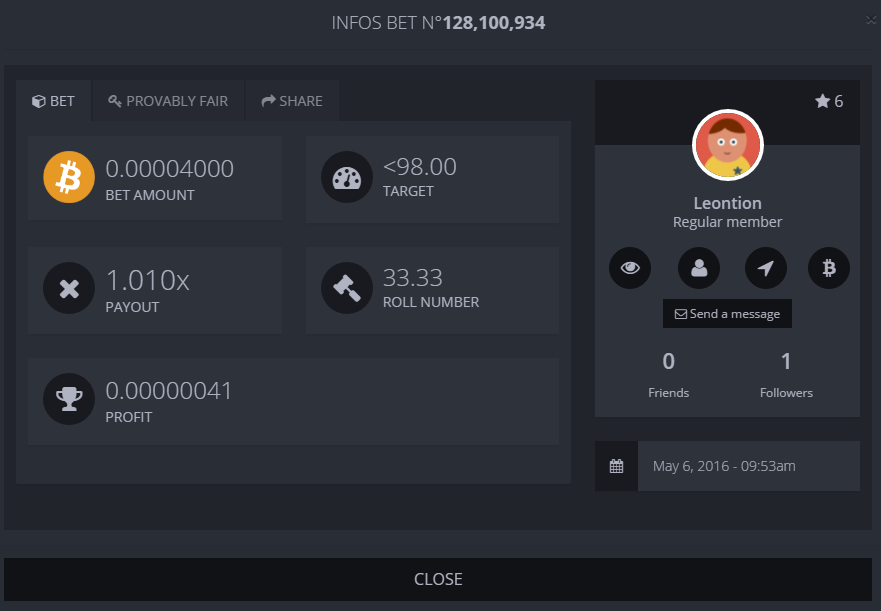Click the orange Bitcoin bet amount icon
Viewport: 881px width, 611px height.
click(69, 177)
